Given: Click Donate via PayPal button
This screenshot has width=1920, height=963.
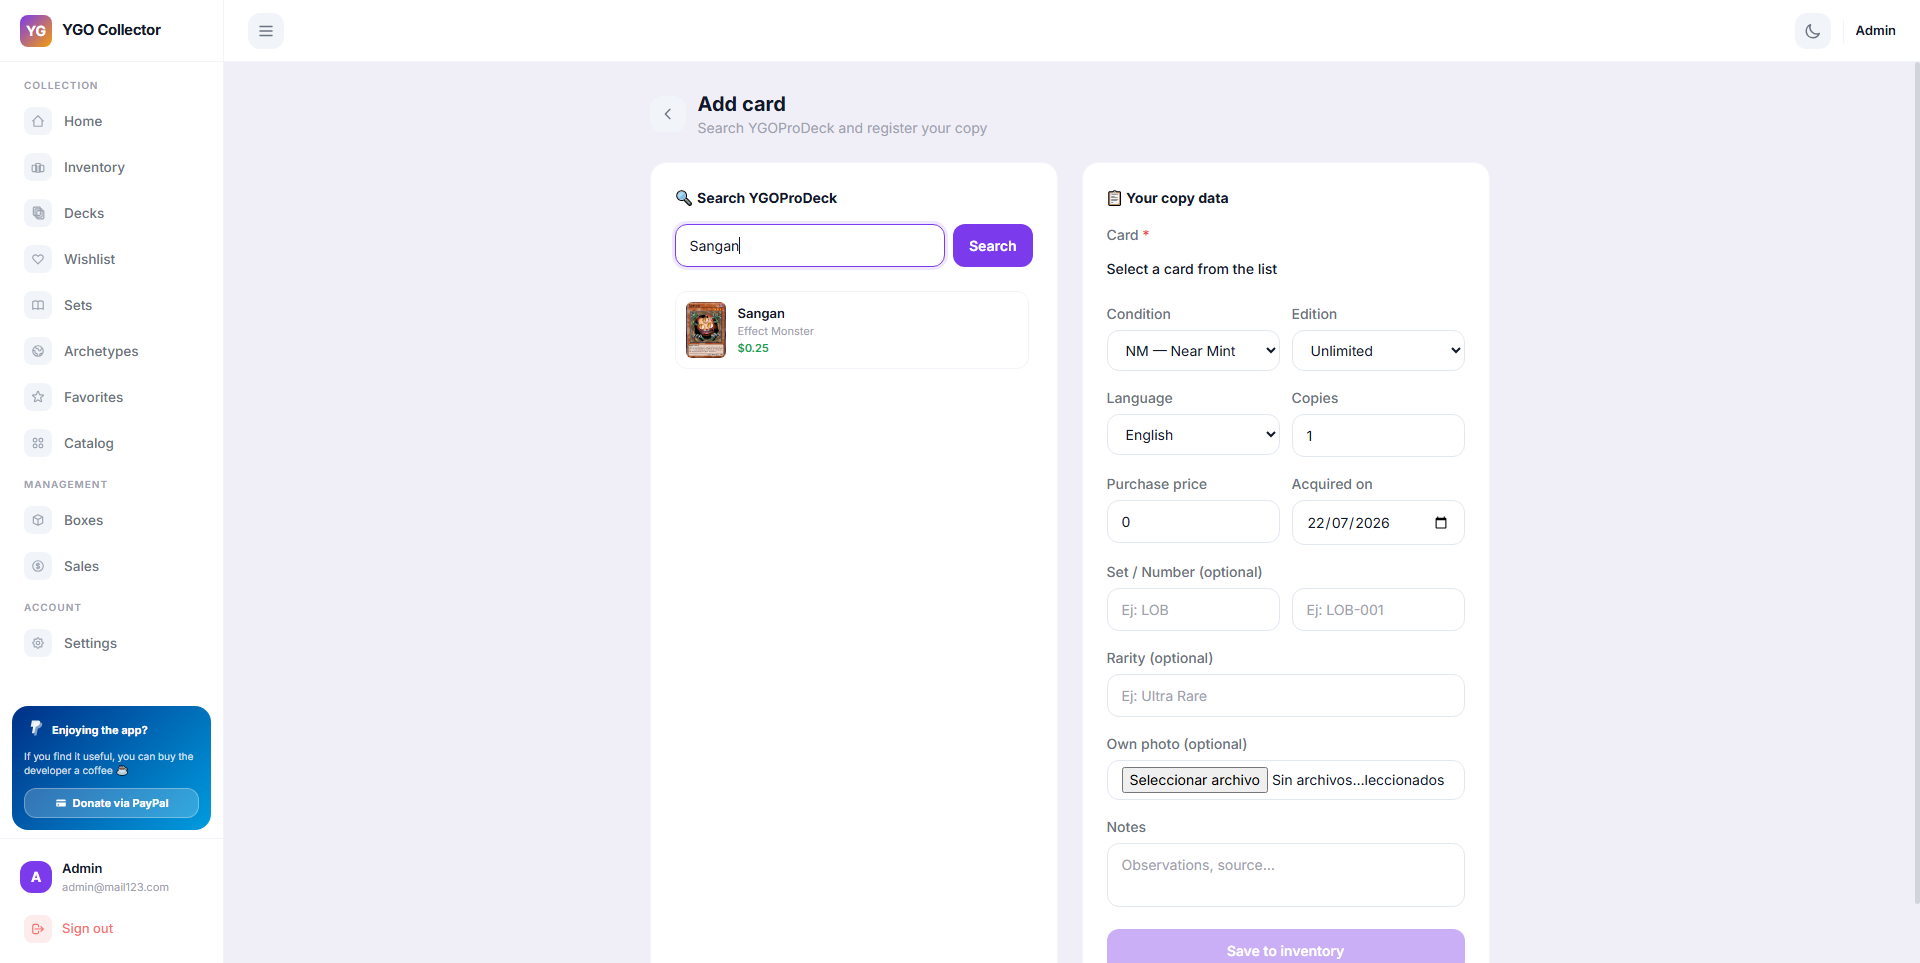Looking at the screenshot, I should tap(111, 803).
